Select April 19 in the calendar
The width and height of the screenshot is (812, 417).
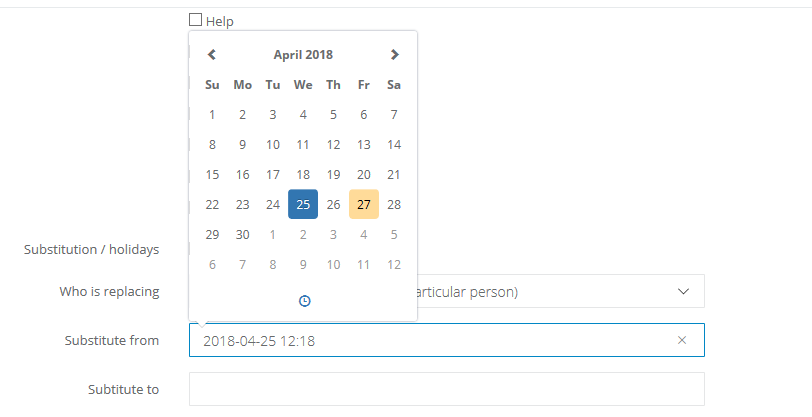pyautogui.click(x=334, y=175)
